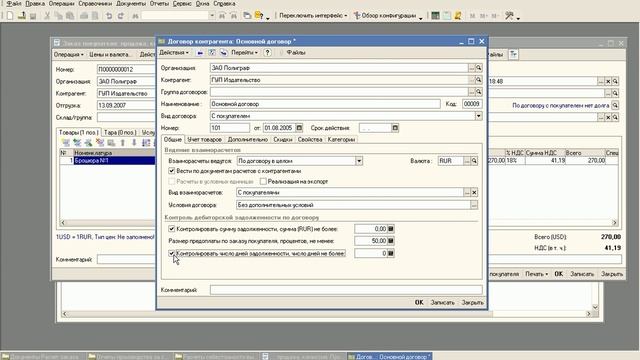Toggle Контролировать сумму задолженности checkbox

tap(171, 229)
